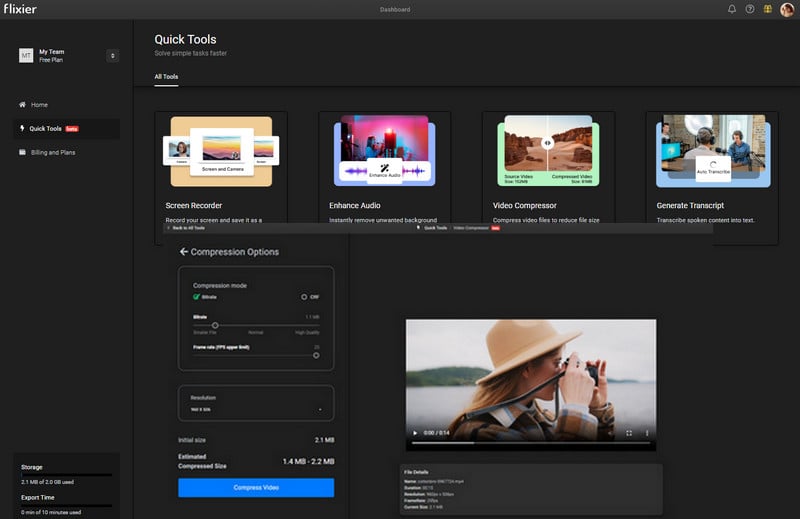Click the 'Export Time' usage label
Screen dimensions: 800x519
click(38, 497)
